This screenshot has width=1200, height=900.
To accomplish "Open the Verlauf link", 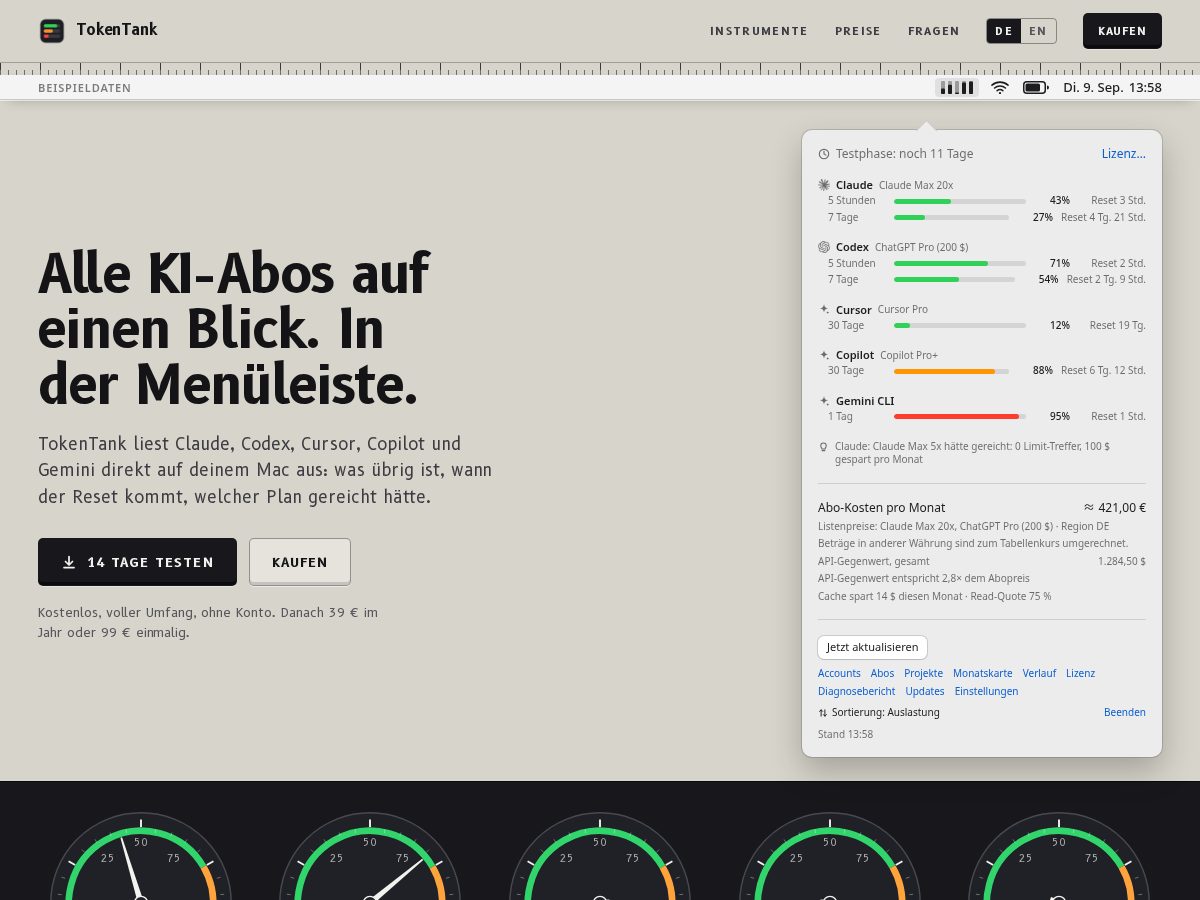I will pos(1039,674).
